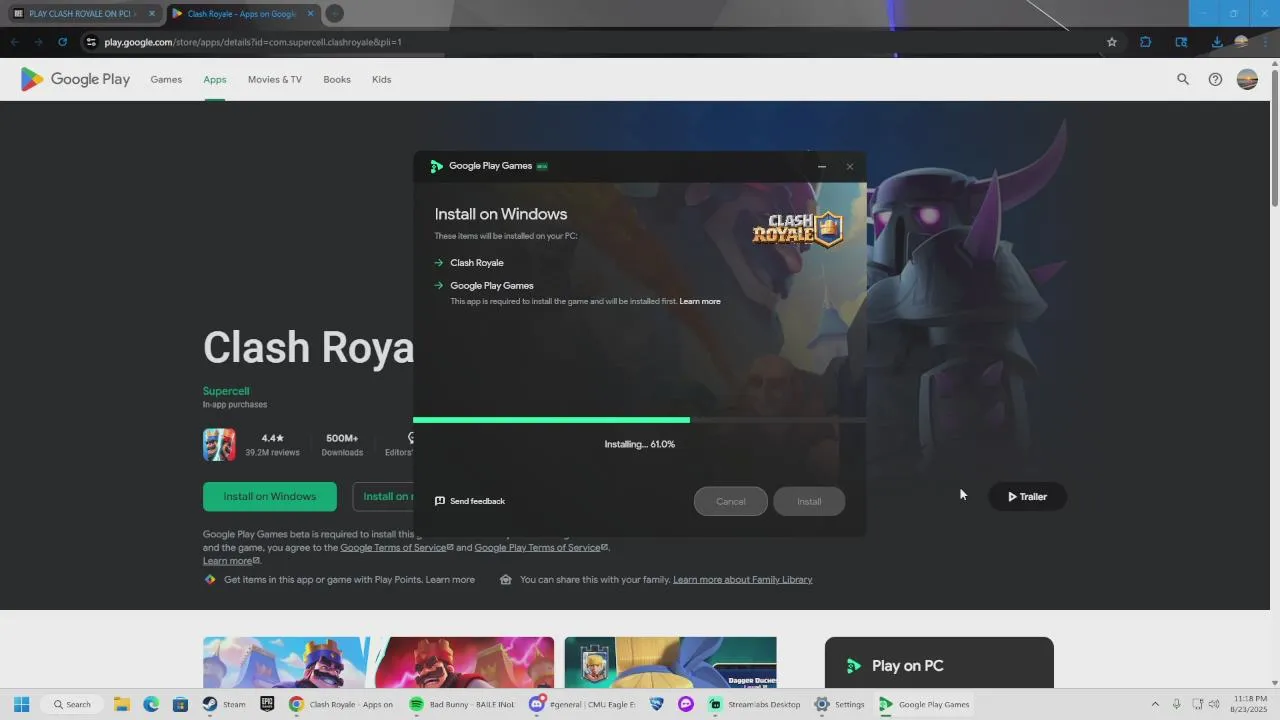
Task: Go back in Chrome
Action: click(14, 42)
